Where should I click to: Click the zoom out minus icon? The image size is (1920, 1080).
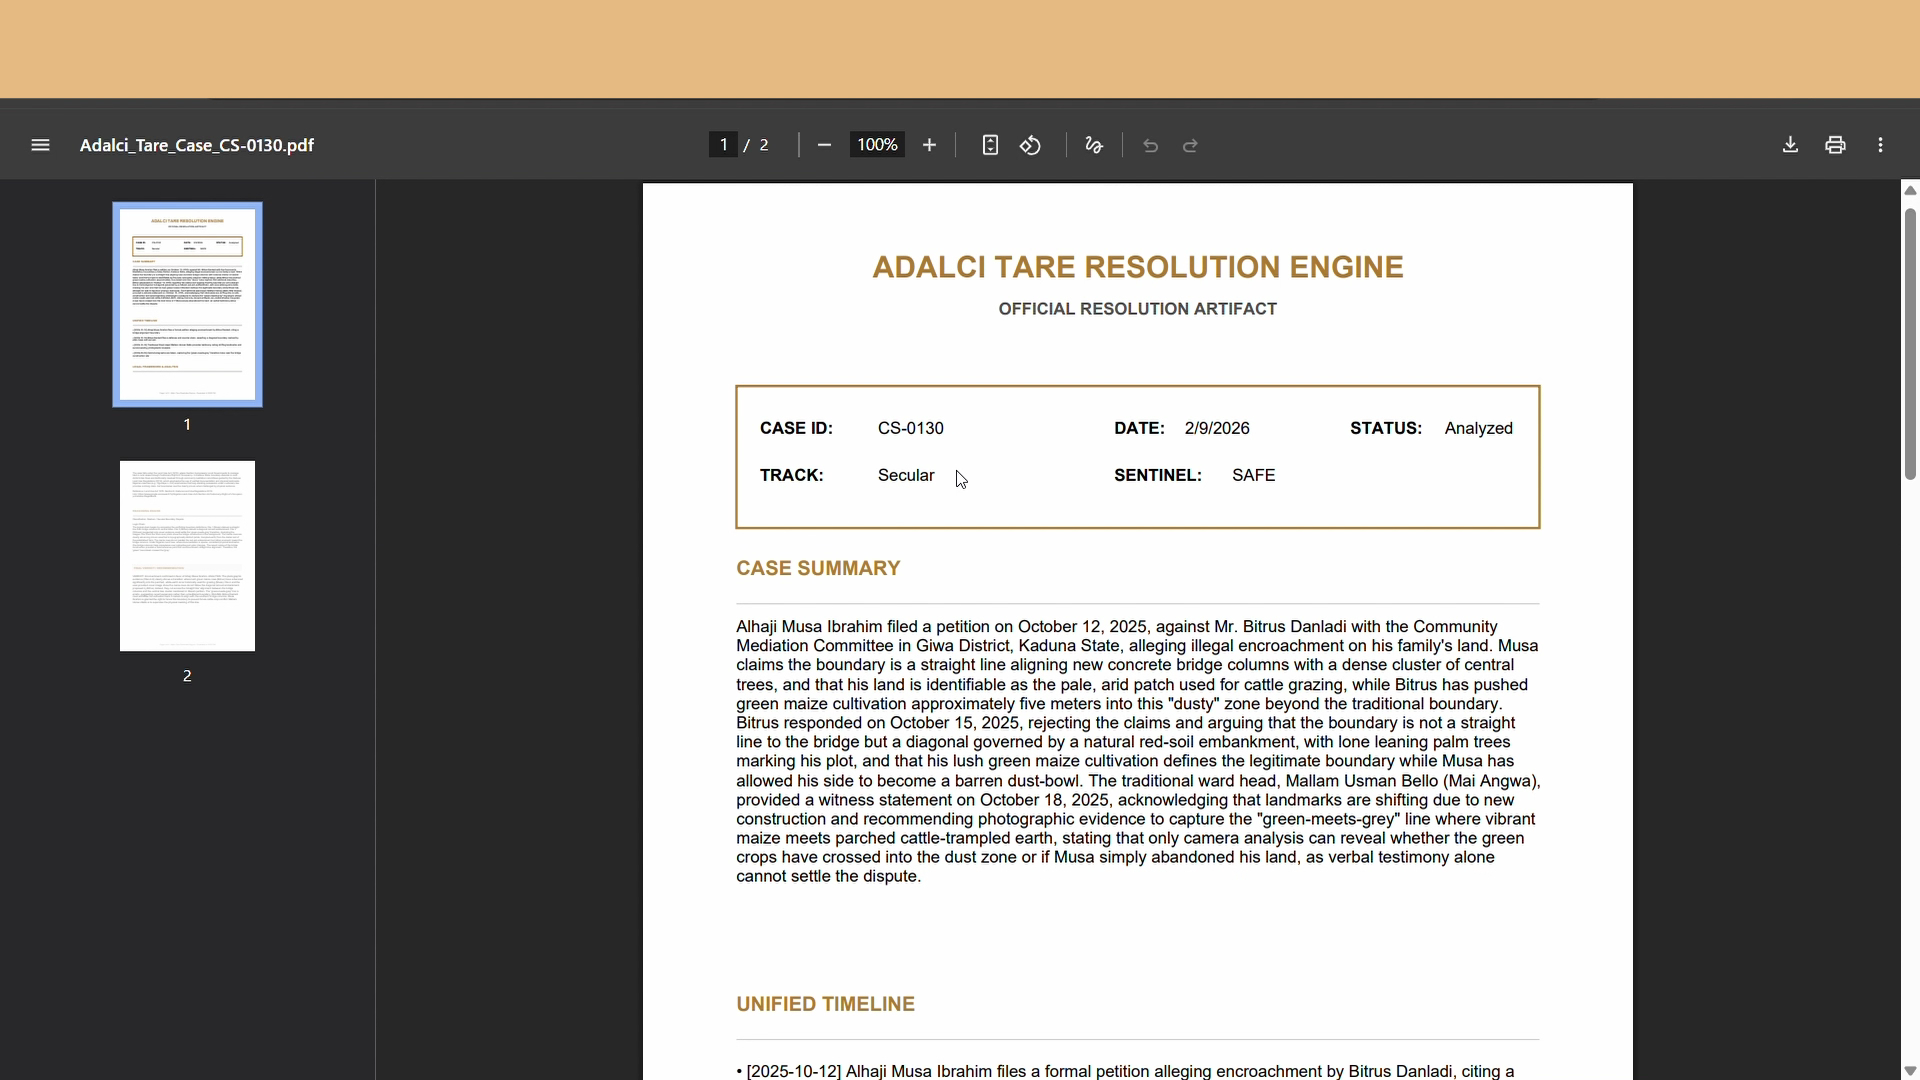[x=824, y=145]
